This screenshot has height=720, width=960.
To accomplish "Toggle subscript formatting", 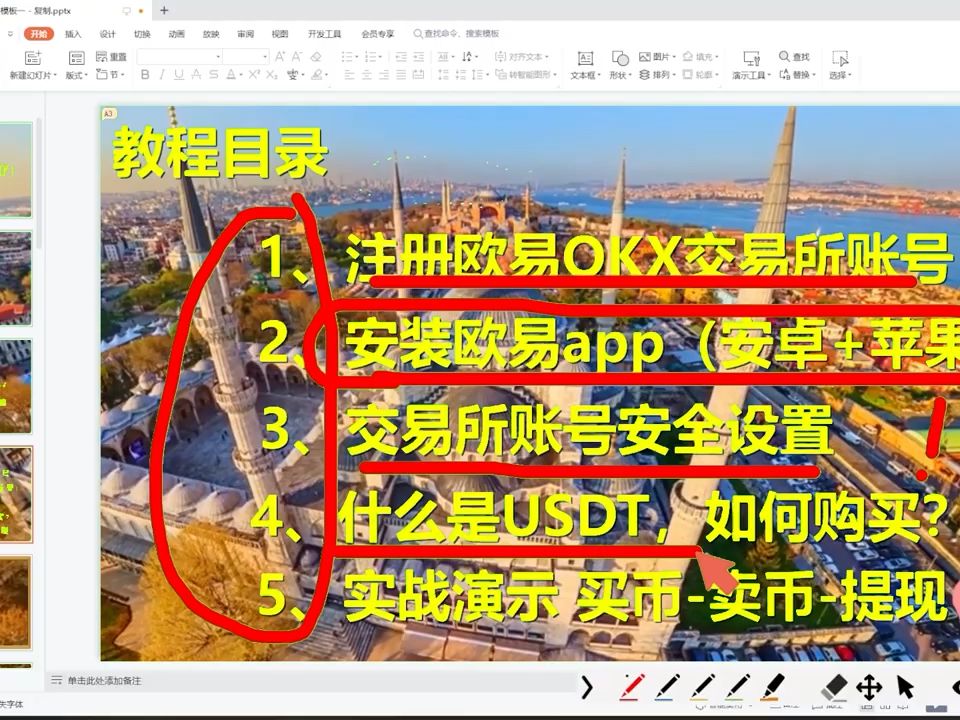I will 272,75.
